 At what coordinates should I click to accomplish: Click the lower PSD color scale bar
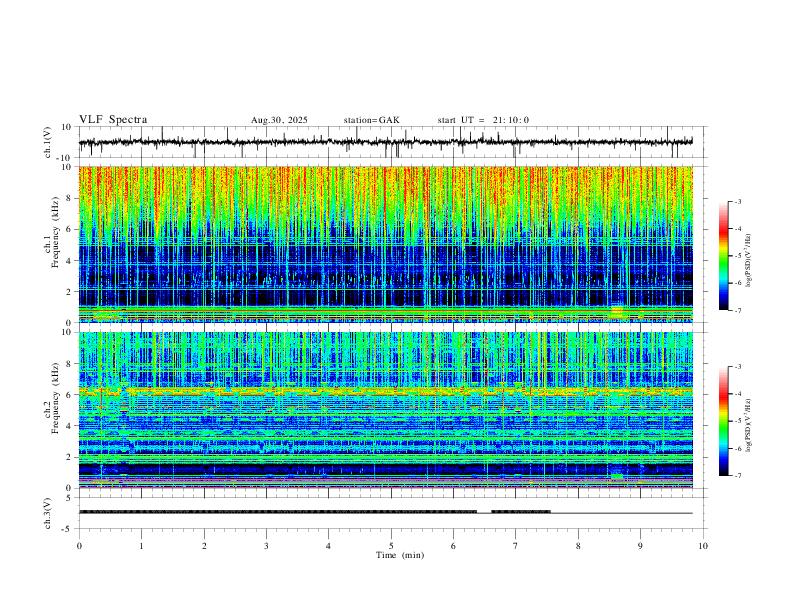click(723, 421)
